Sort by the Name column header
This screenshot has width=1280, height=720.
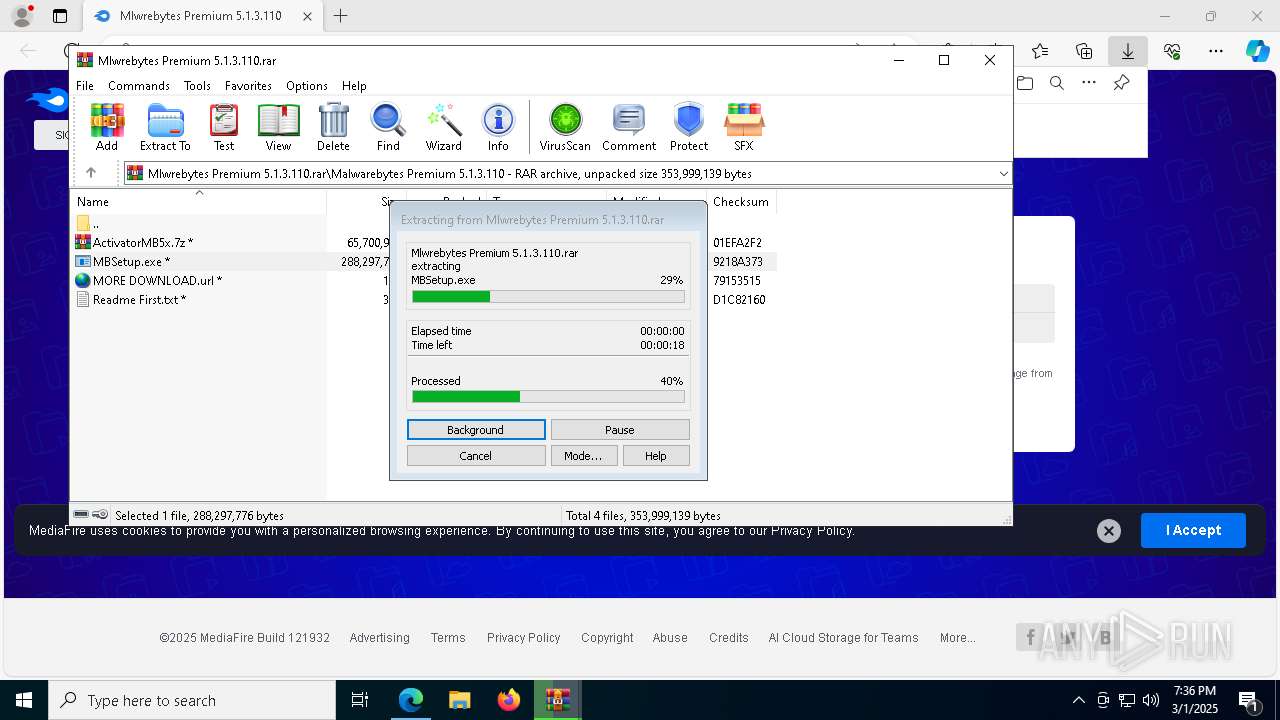pos(199,202)
